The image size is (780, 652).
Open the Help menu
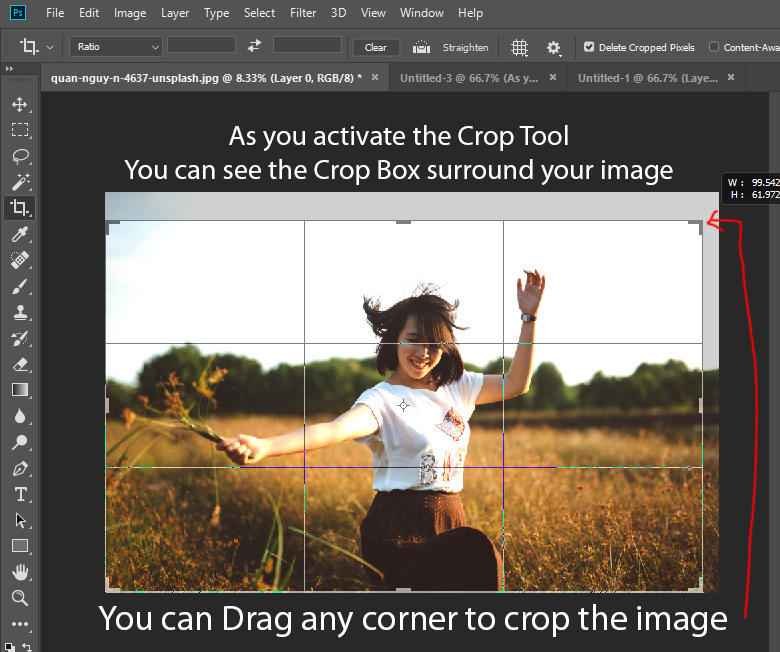click(470, 13)
